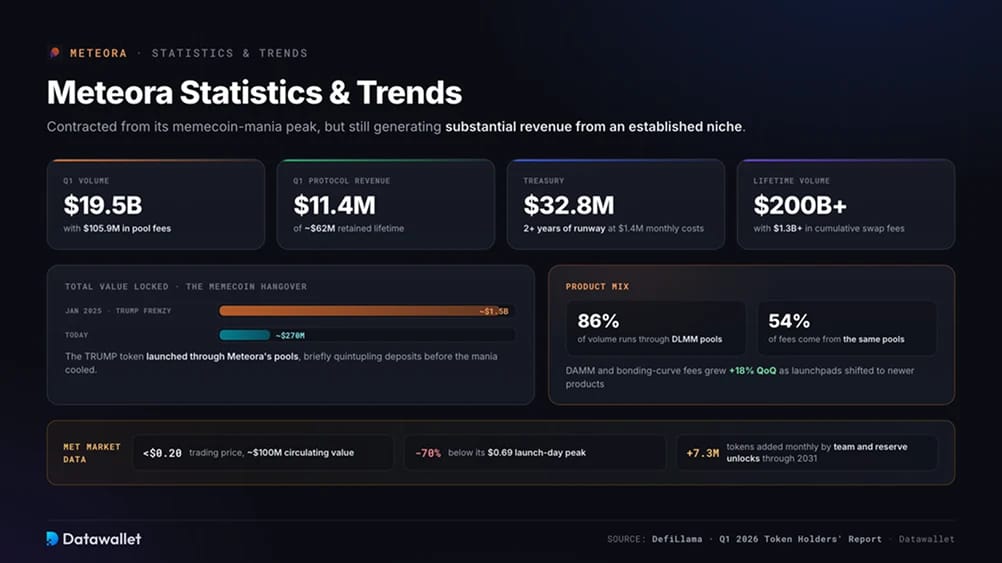
Task: Click the orange Jan 2025 TVL bar
Action: (x=366, y=311)
